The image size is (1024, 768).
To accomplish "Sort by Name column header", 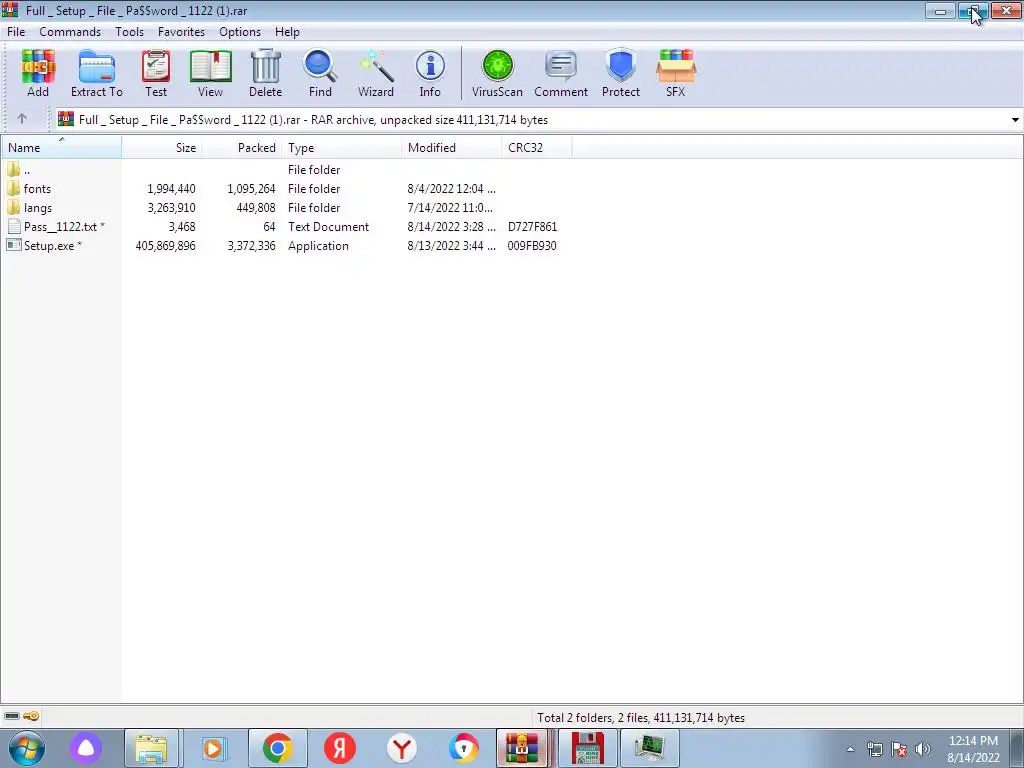I will click(x=61, y=148).
